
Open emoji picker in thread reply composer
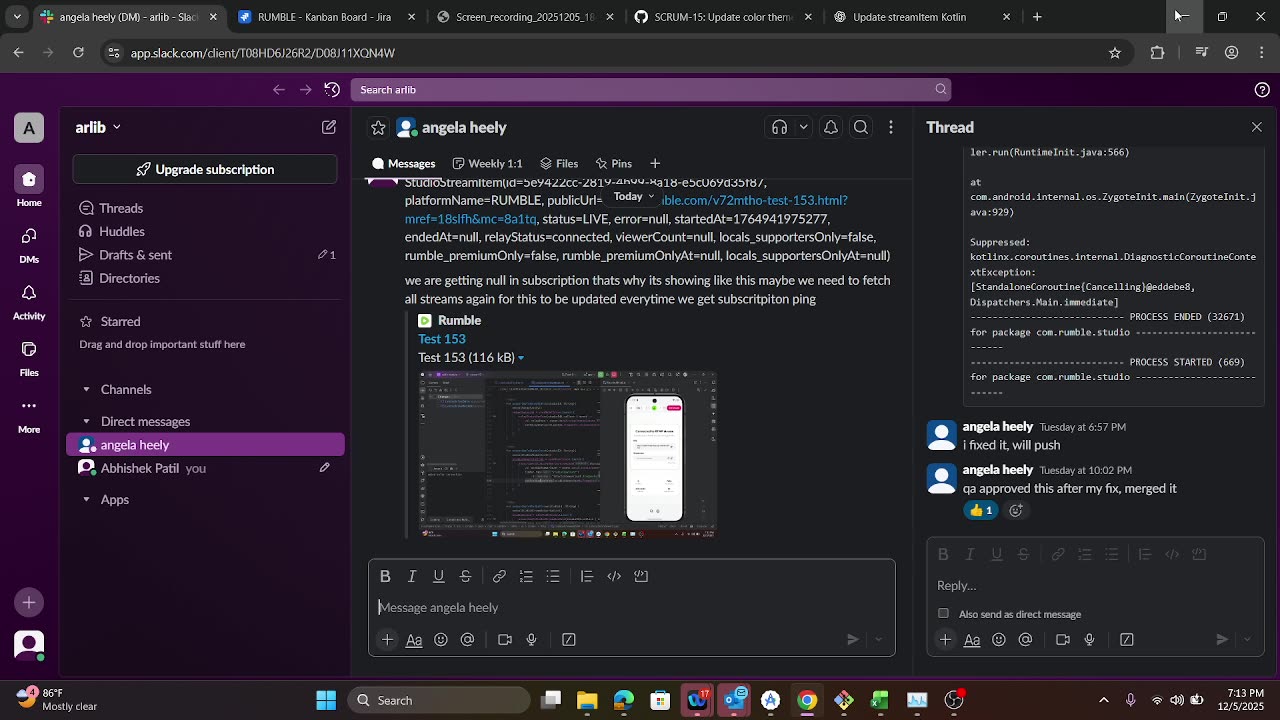[x=999, y=639]
